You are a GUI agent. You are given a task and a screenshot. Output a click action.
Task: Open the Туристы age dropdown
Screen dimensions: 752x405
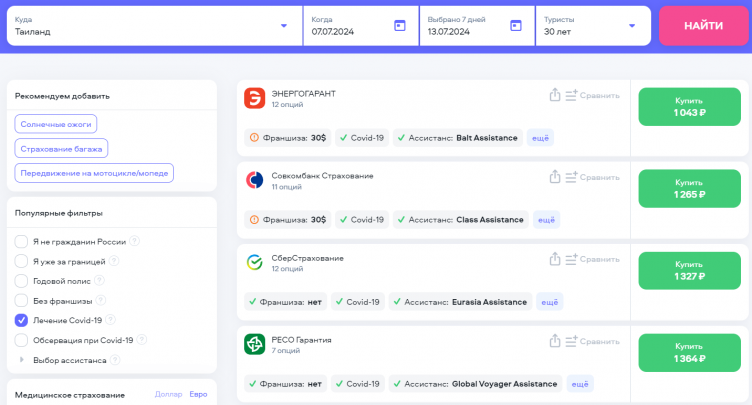(x=632, y=26)
